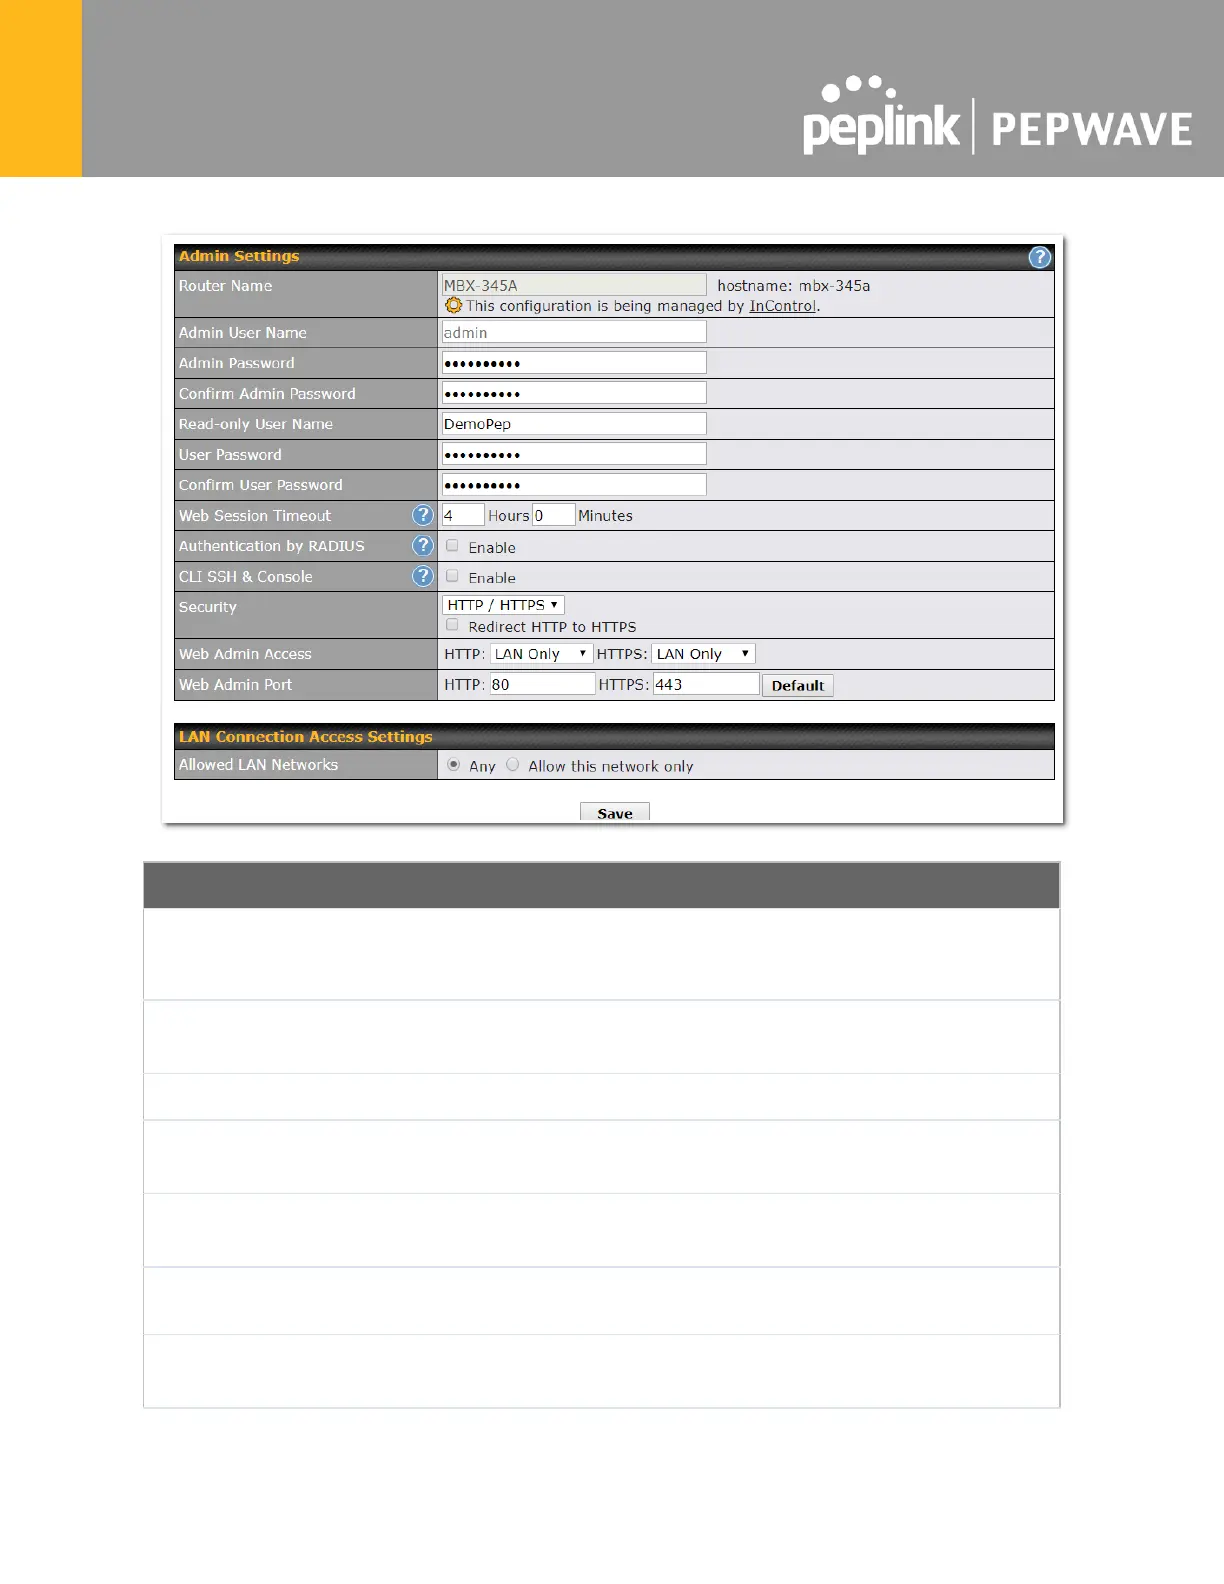Tick Redirect HTTP to HTTPS checkbox
1224x1584 pixels.
click(x=452, y=625)
